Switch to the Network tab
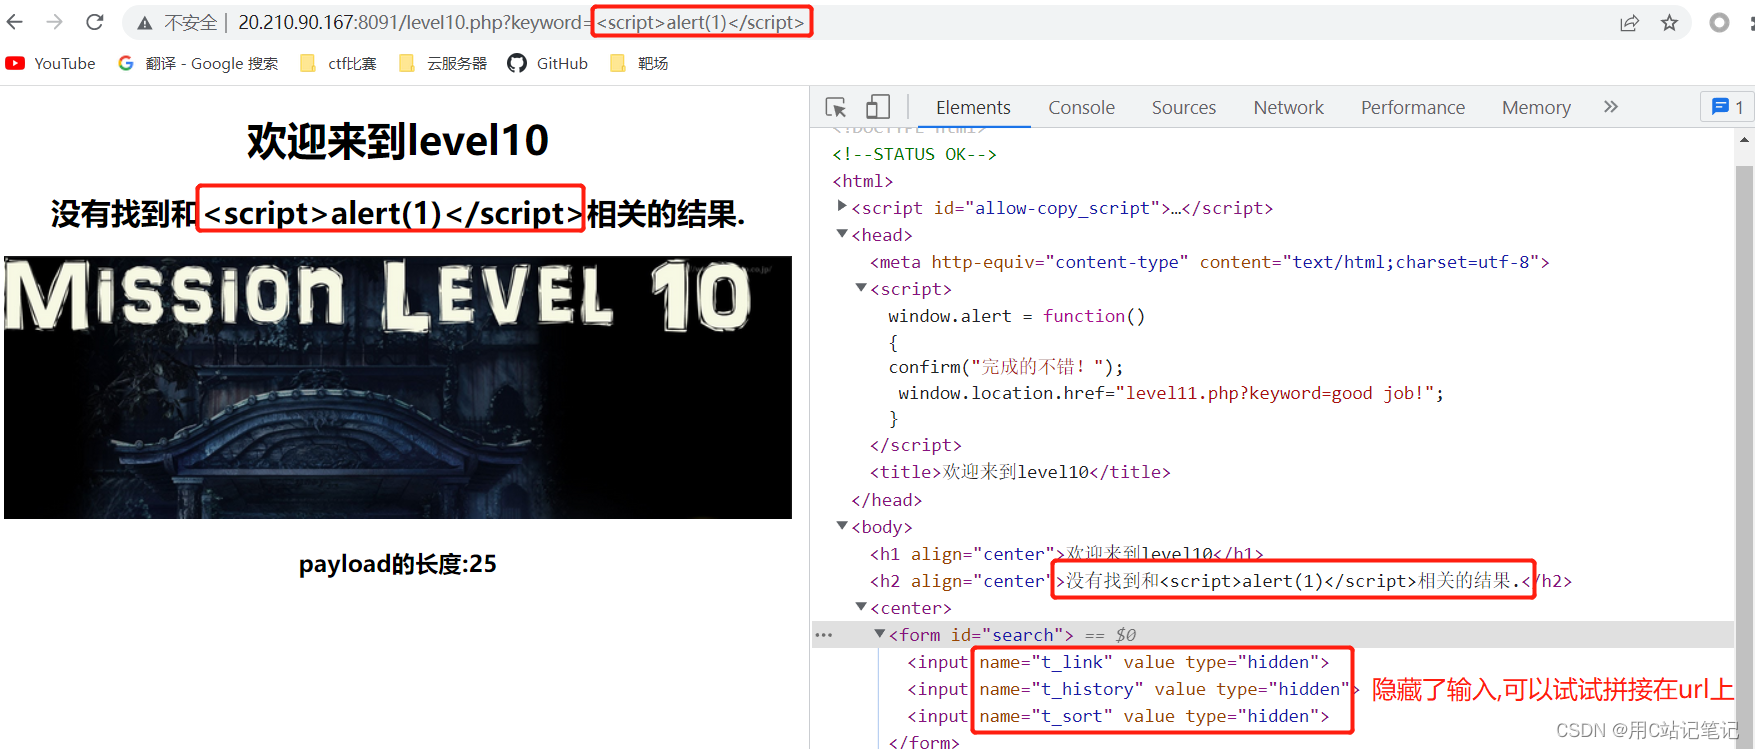Viewport: 1755px width, 749px height. (x=1288, y=107)
